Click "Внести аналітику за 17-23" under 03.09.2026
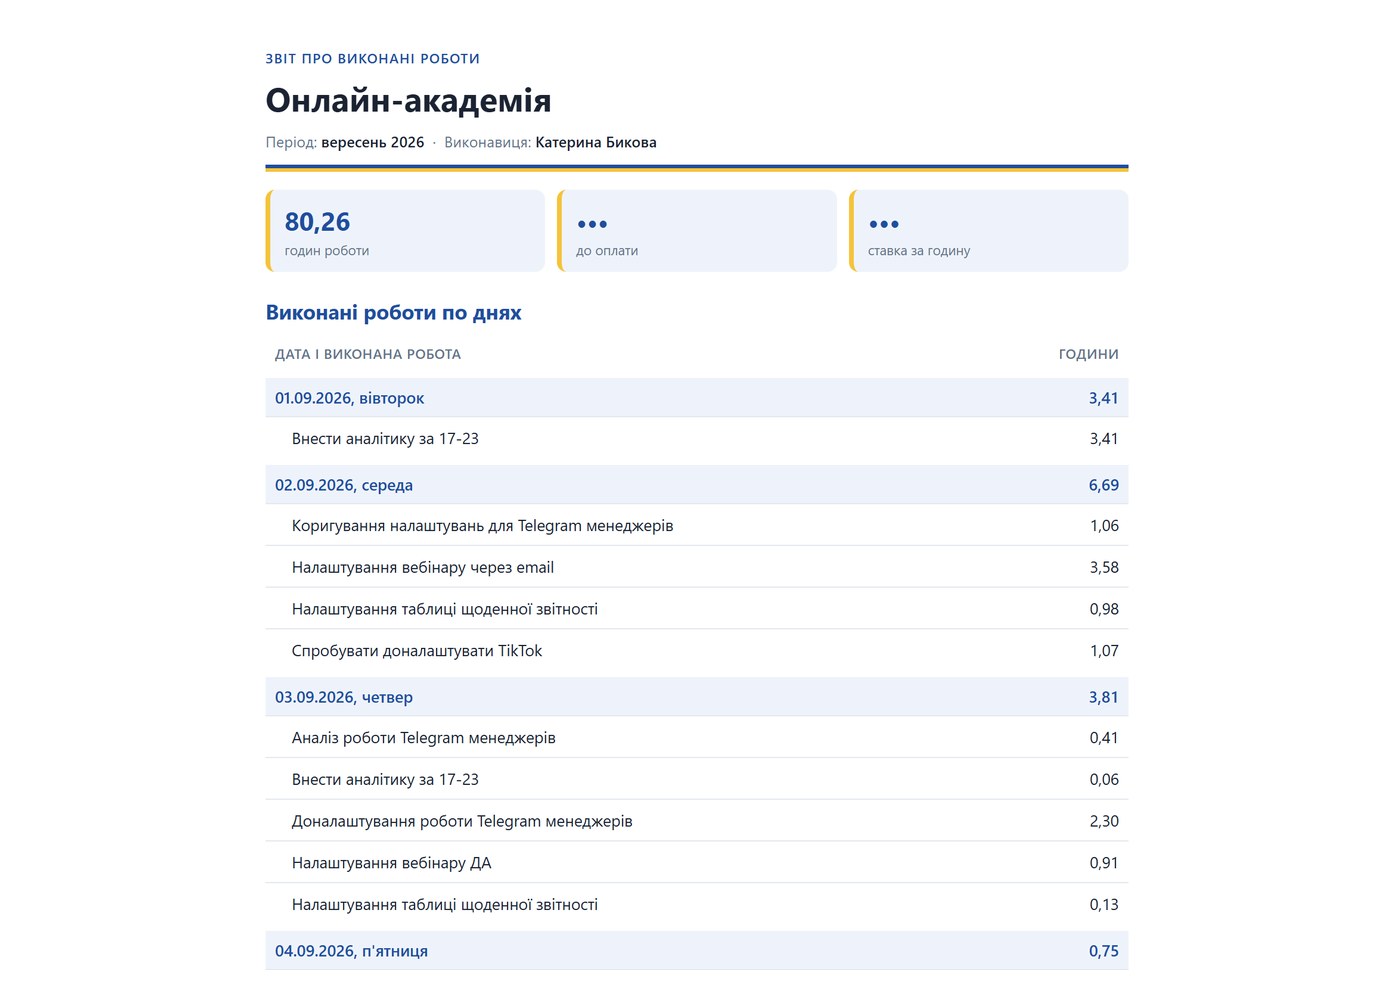 click(385, 780)
